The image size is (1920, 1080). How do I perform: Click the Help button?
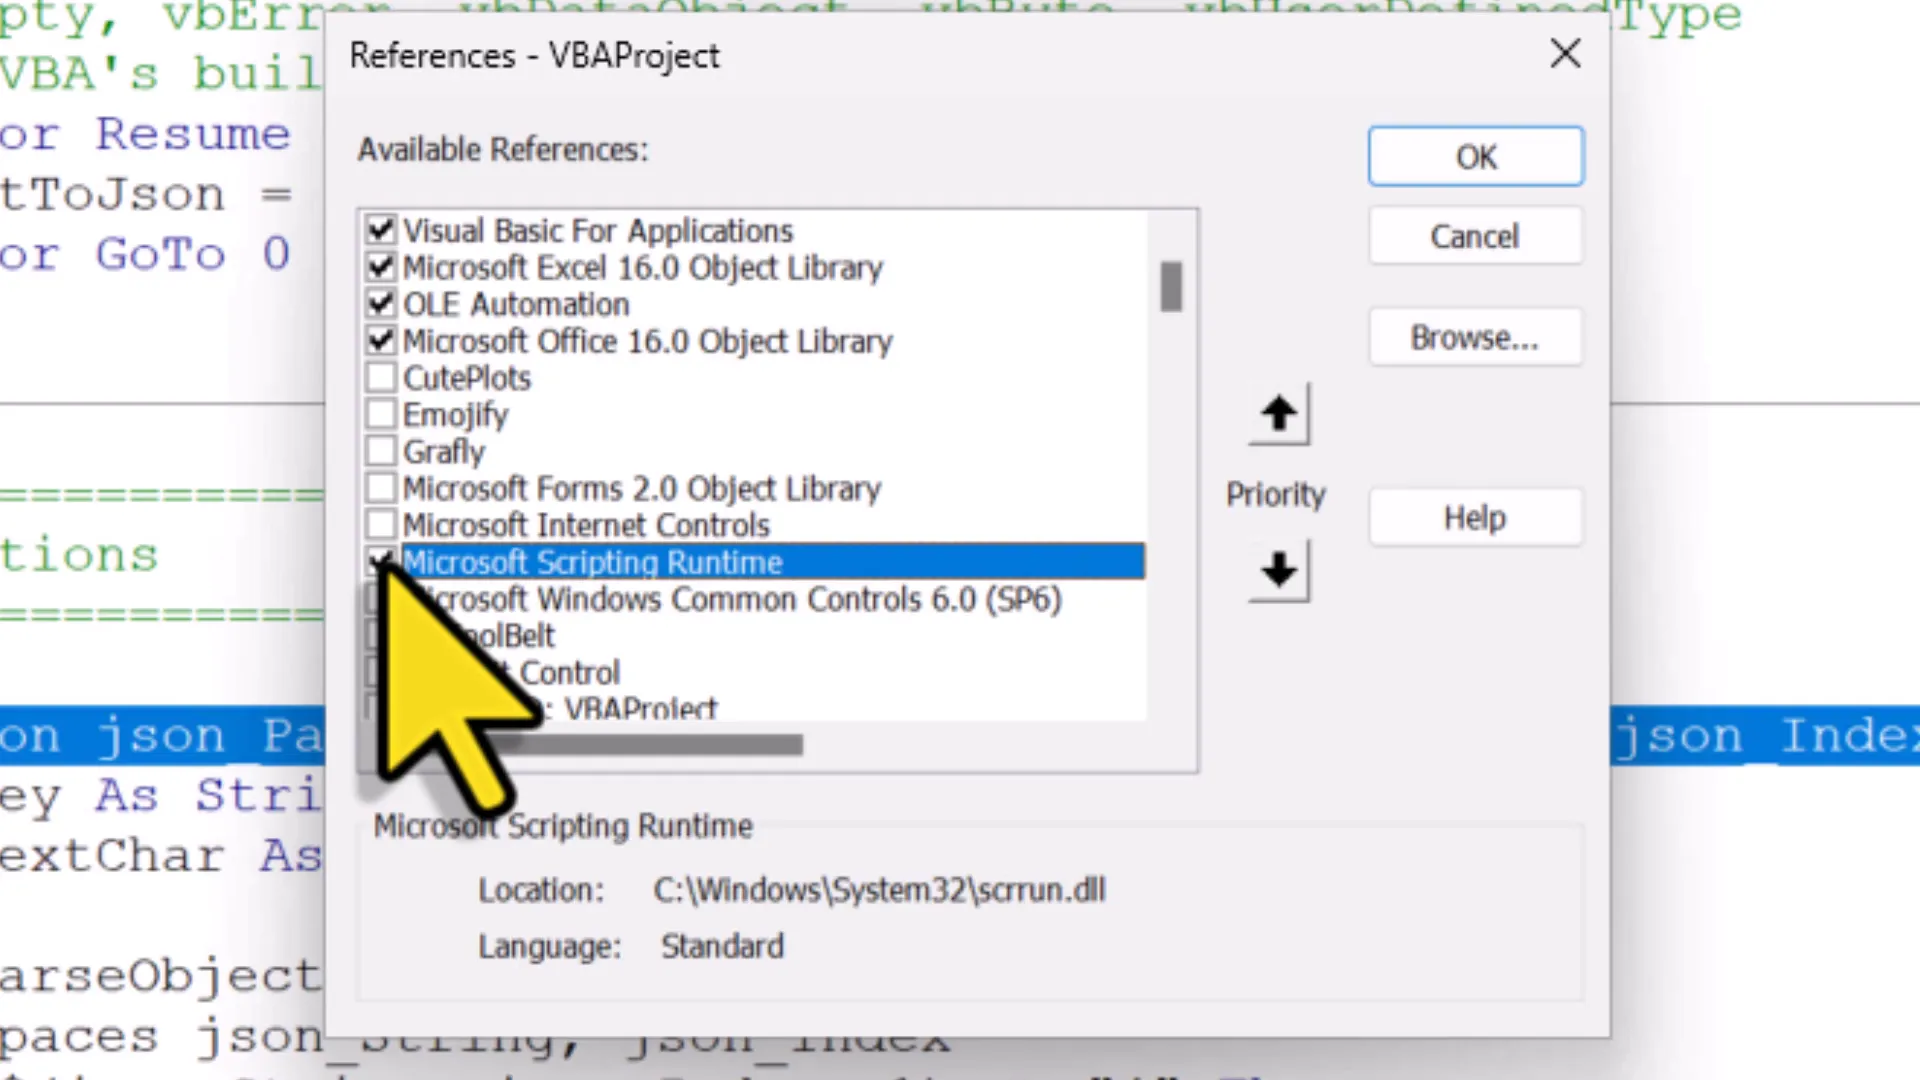tap(1474, 517)
